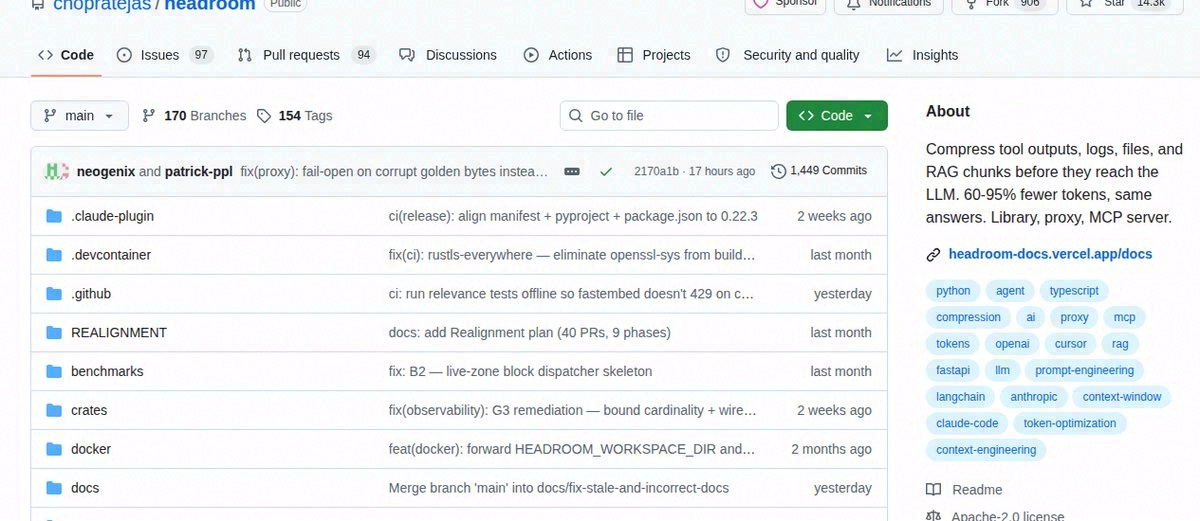Screen dimensions: 1200x521
Task: Switch to the Pull requests tab
Action: coord(306,55)
